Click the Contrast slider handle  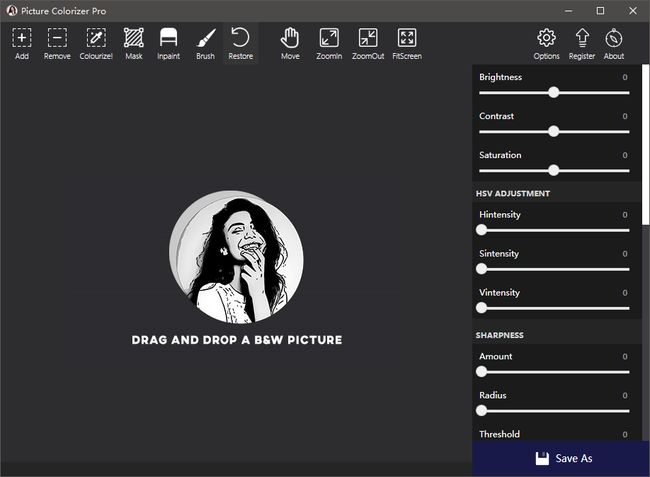[x=553, y=131]
